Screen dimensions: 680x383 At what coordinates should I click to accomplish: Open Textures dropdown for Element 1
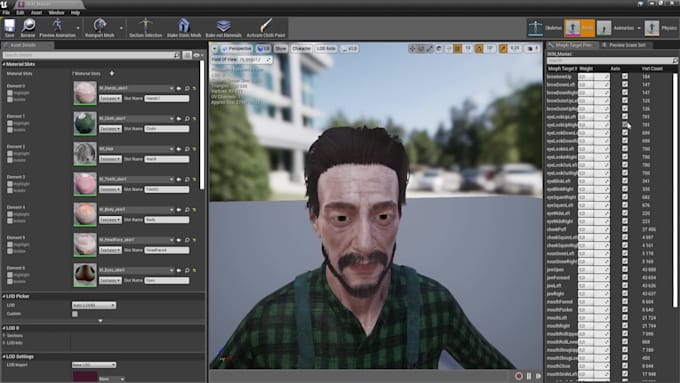pos(110,129)
